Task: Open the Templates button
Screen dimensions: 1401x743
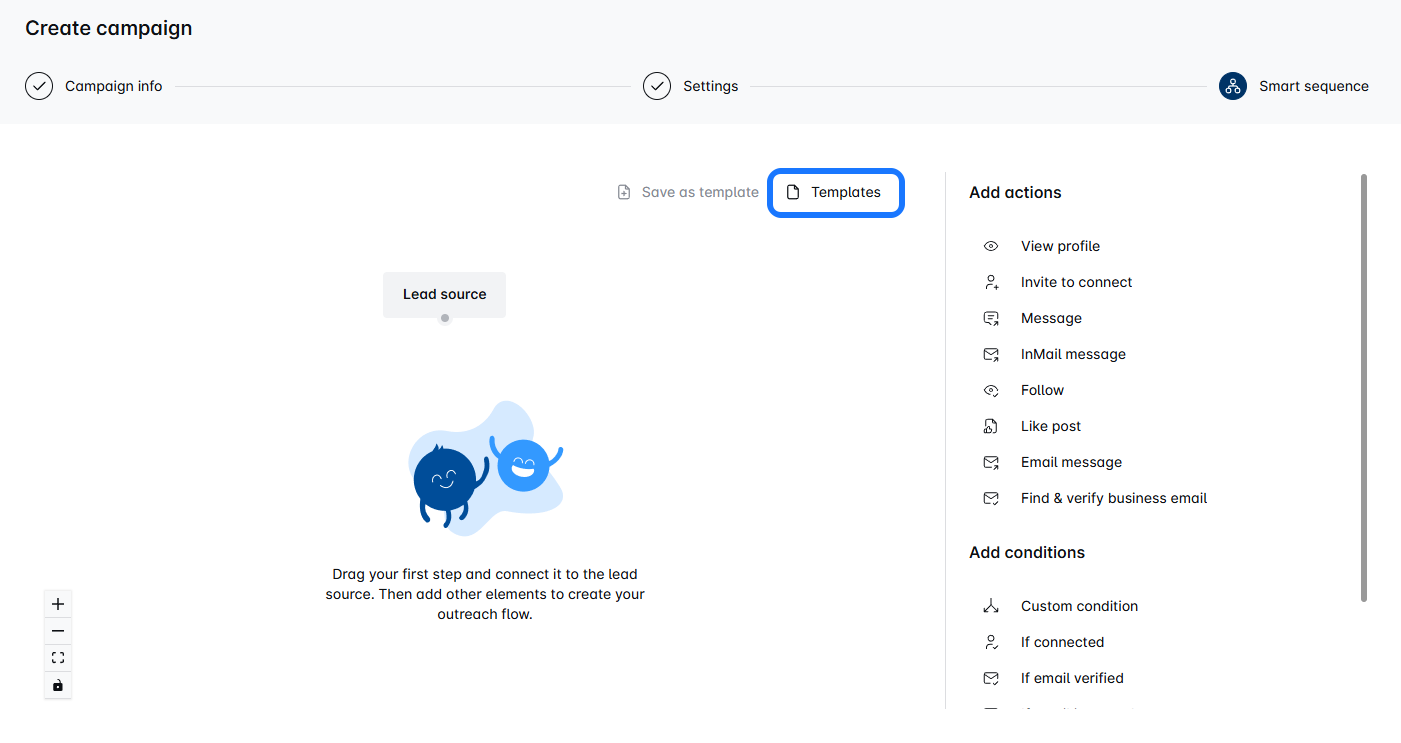Action: pos(836,192)
